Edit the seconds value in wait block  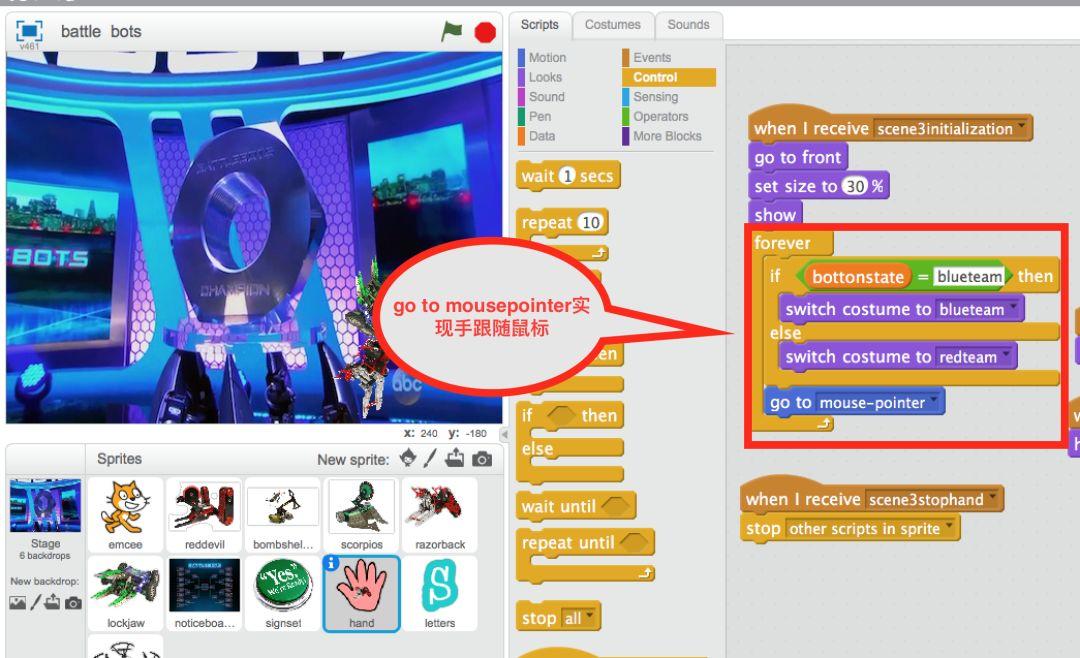567,176
